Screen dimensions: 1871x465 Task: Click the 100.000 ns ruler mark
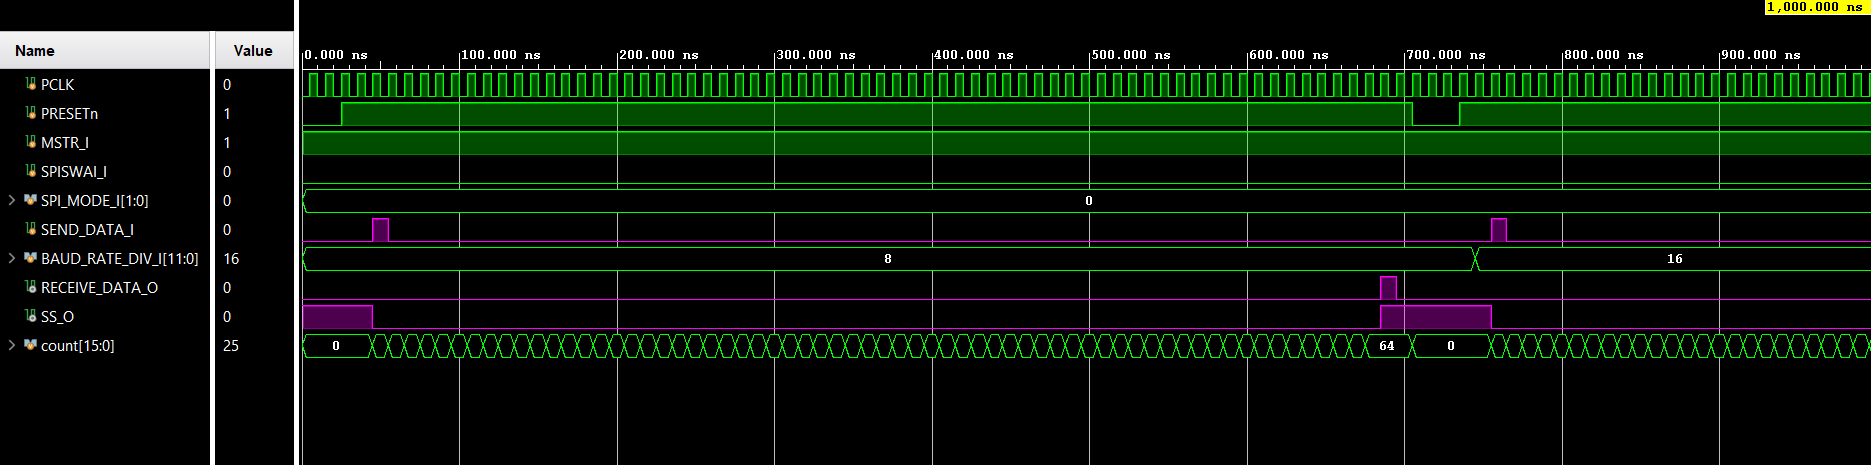tap(501, 55)
